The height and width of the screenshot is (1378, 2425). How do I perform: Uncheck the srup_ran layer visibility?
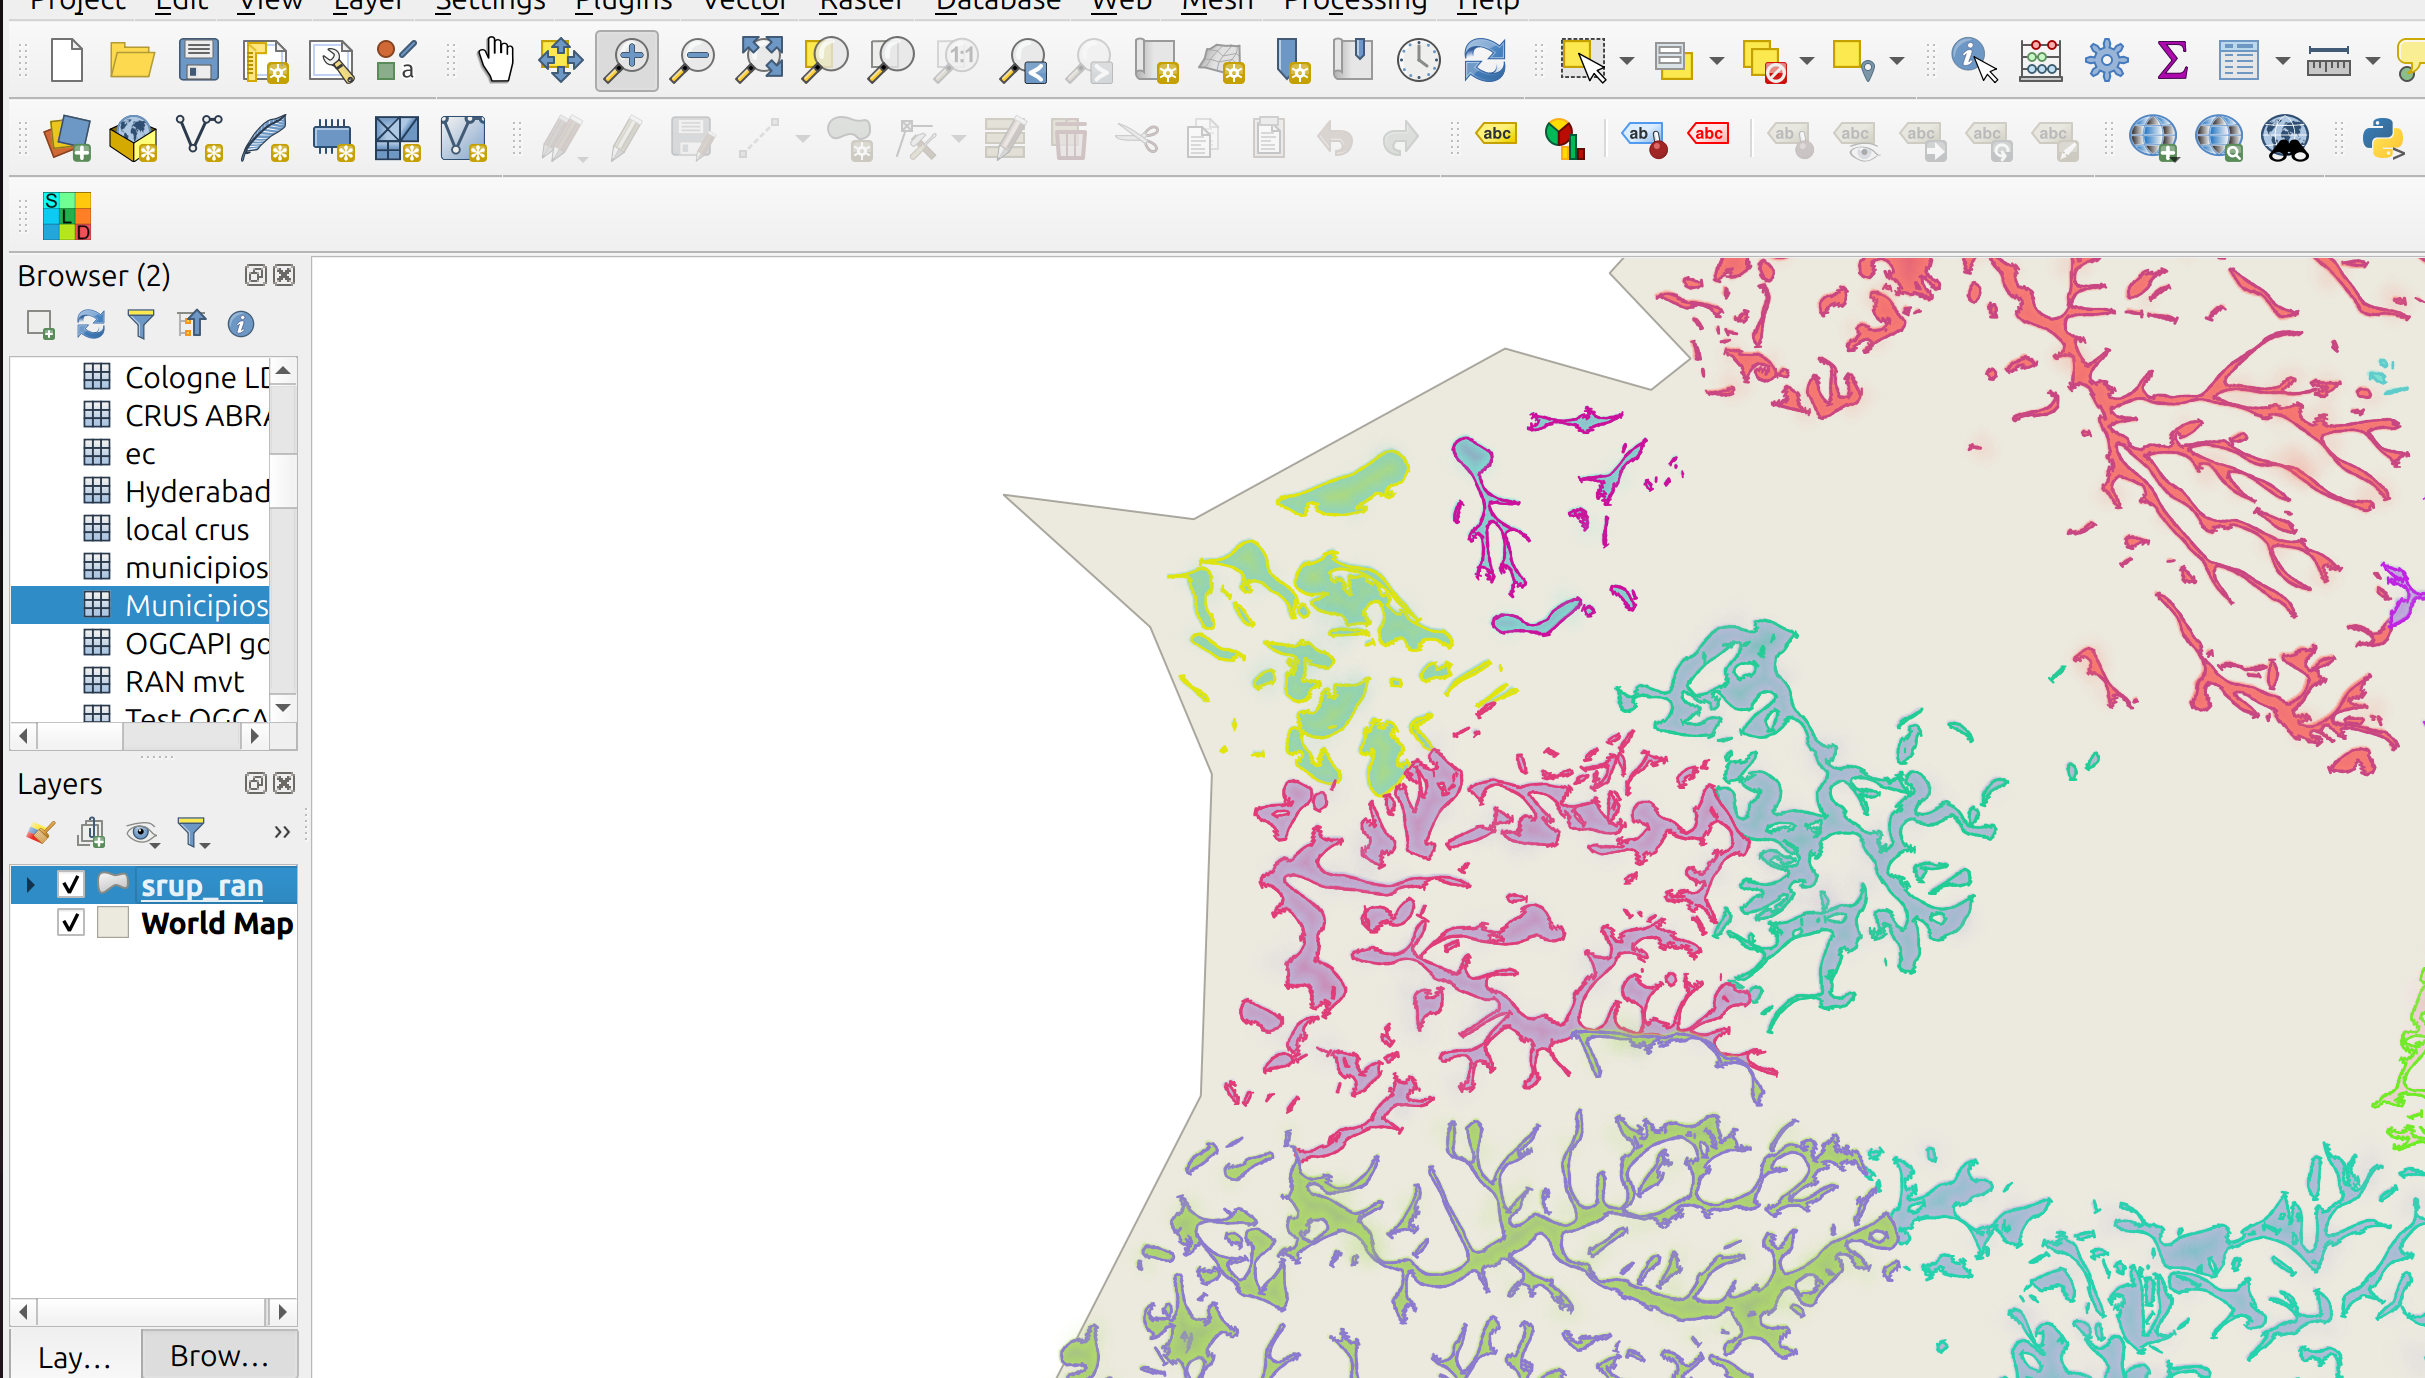pos(70,885)
